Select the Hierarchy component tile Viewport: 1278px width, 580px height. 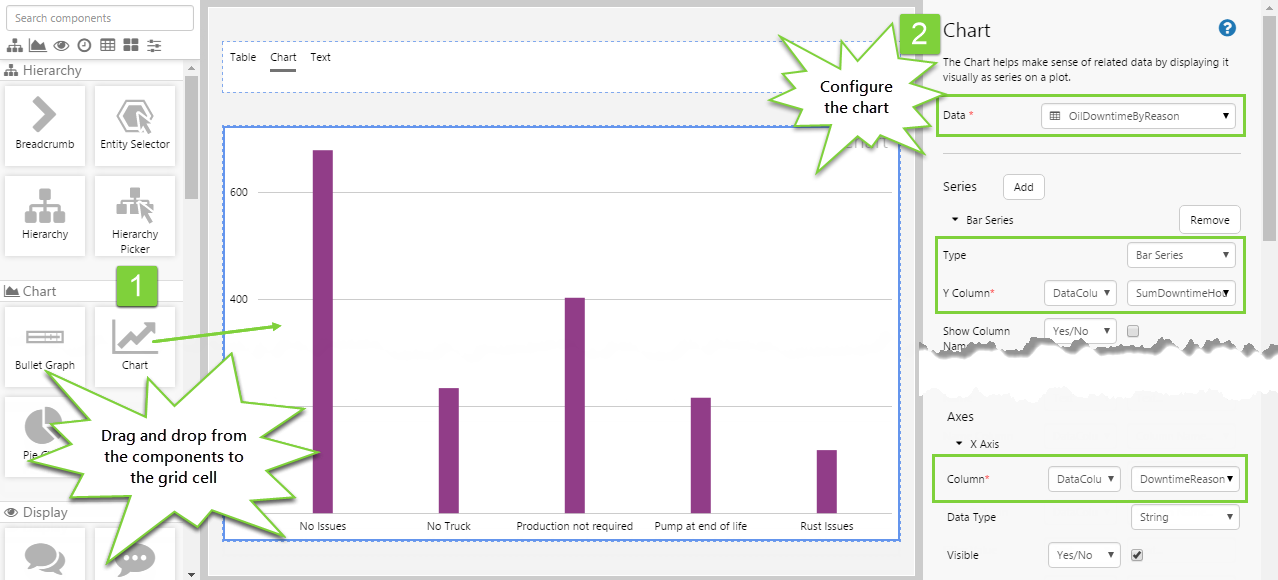click(45, 215)
